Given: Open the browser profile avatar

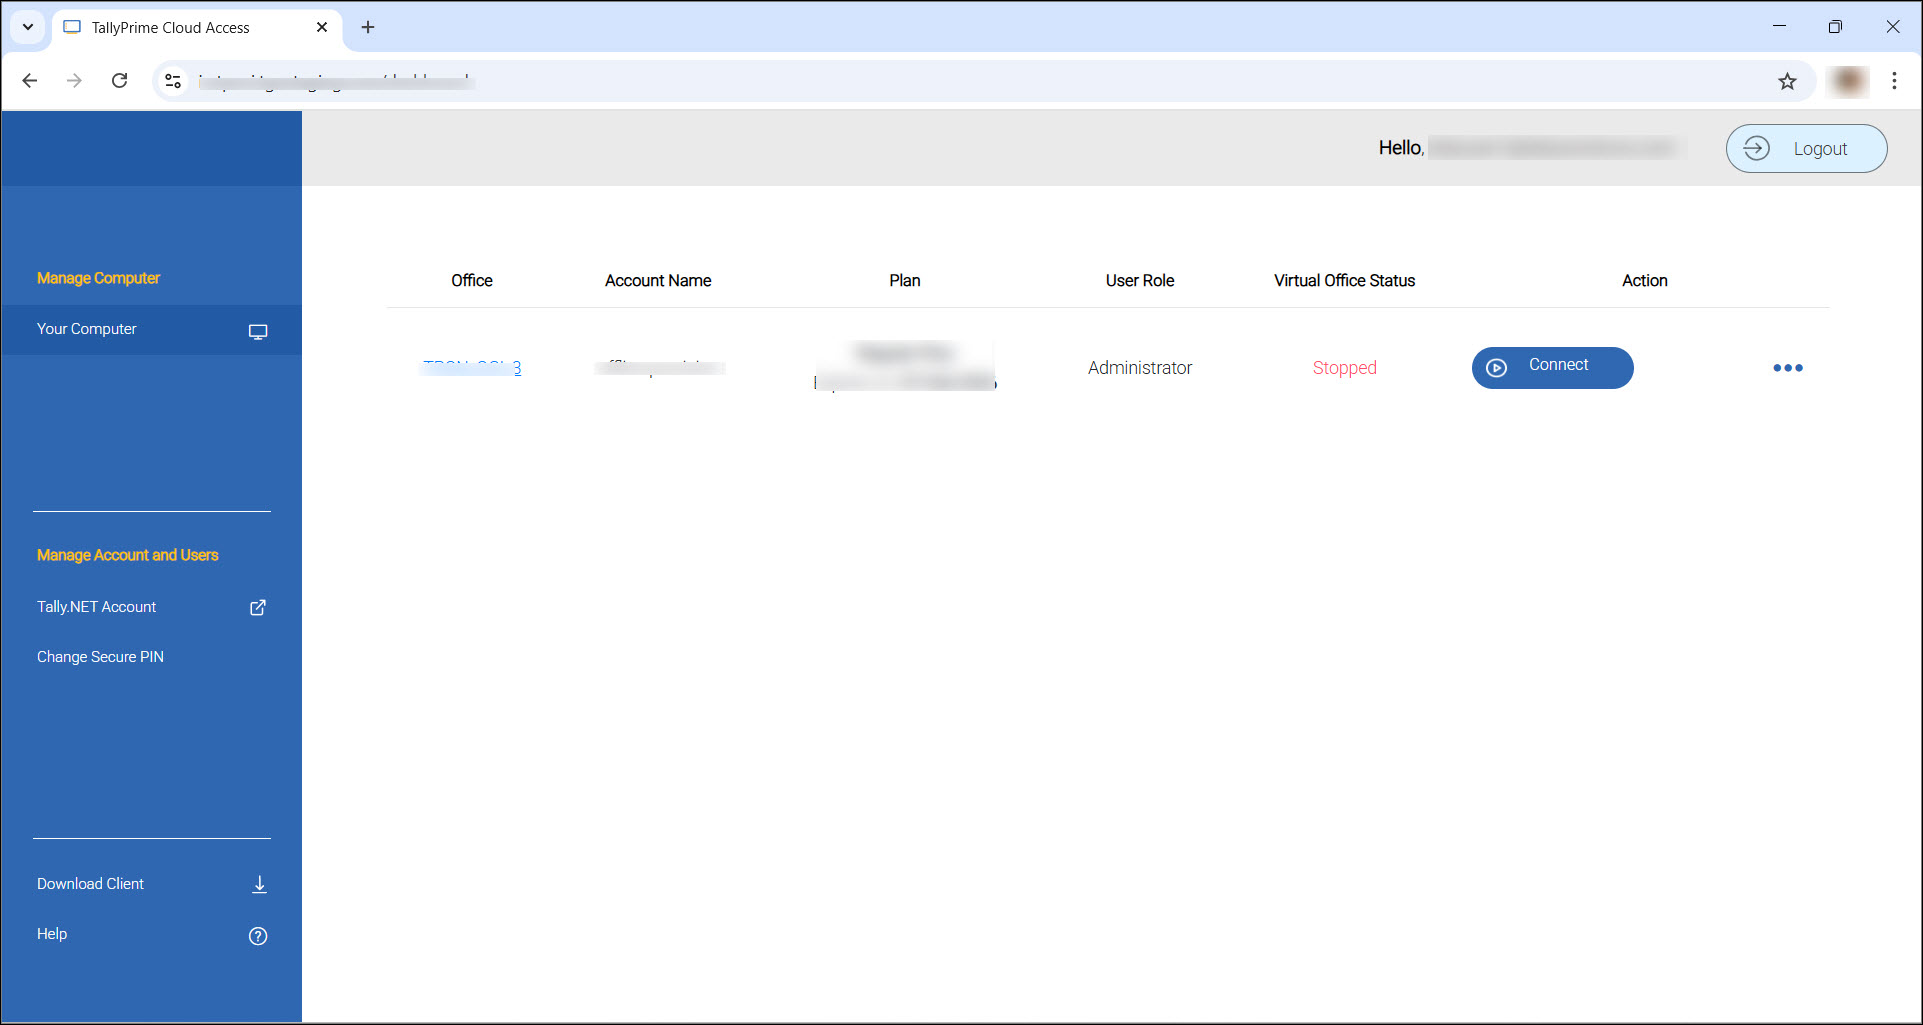Looking at the screenshot, I should coord(1847,81).
